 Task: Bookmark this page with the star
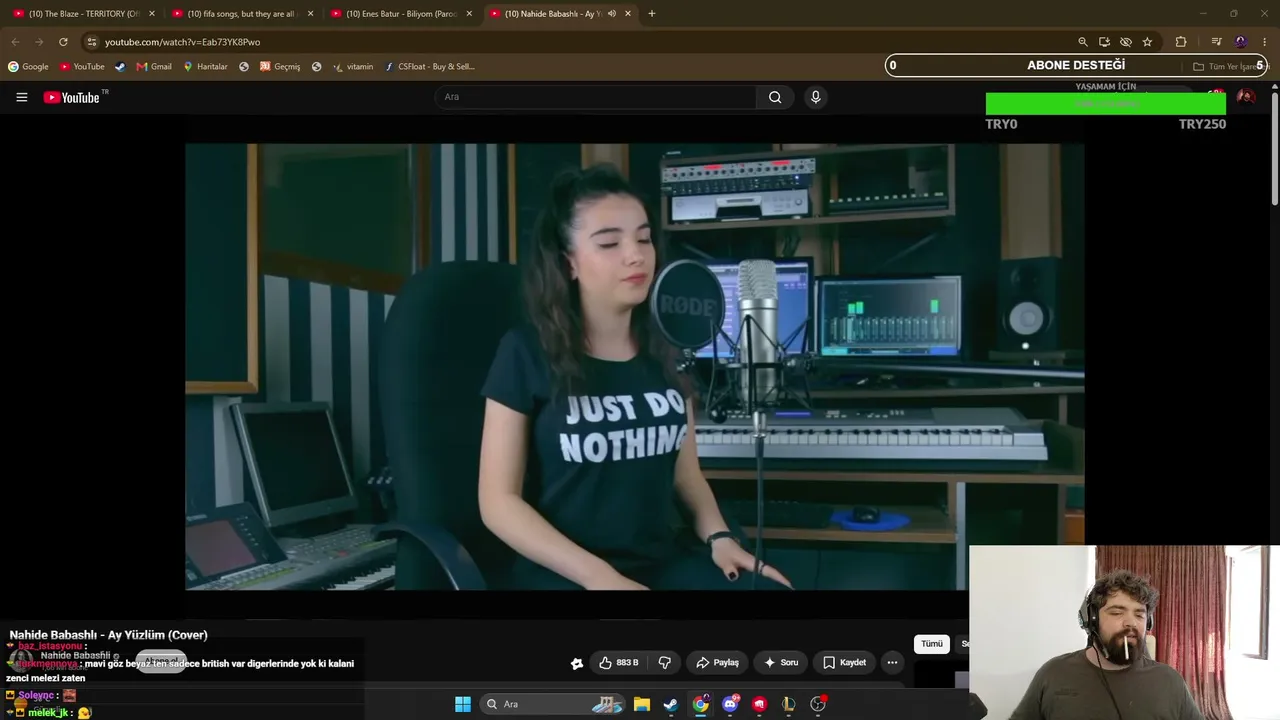click(x=1147, y=42)
